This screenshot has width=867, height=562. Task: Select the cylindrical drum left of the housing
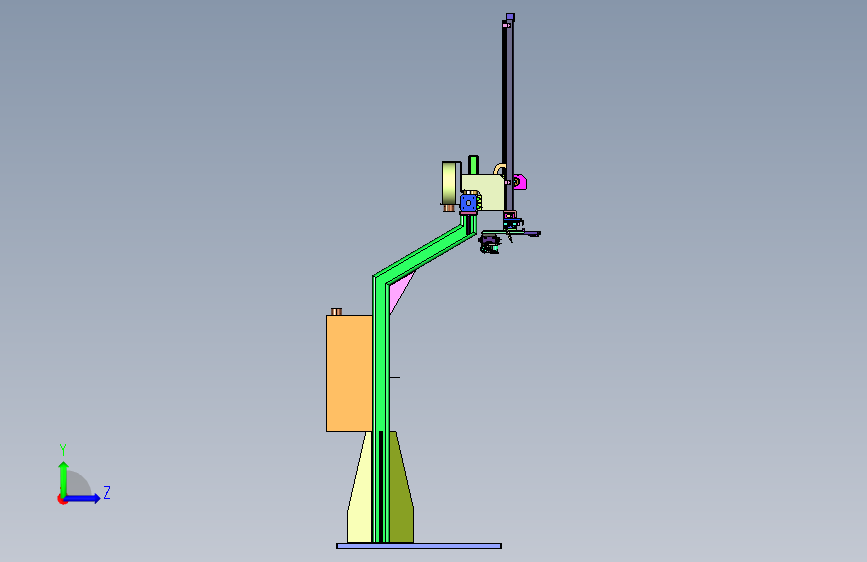tap(451, 183)
